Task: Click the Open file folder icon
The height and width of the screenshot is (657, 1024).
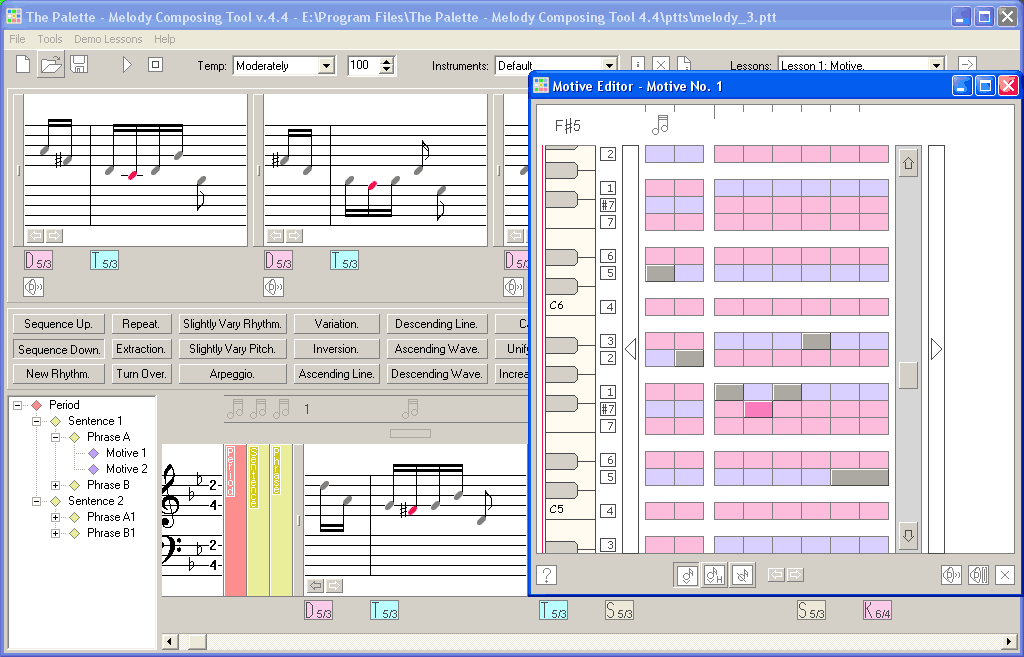Action: click(50, 65)
